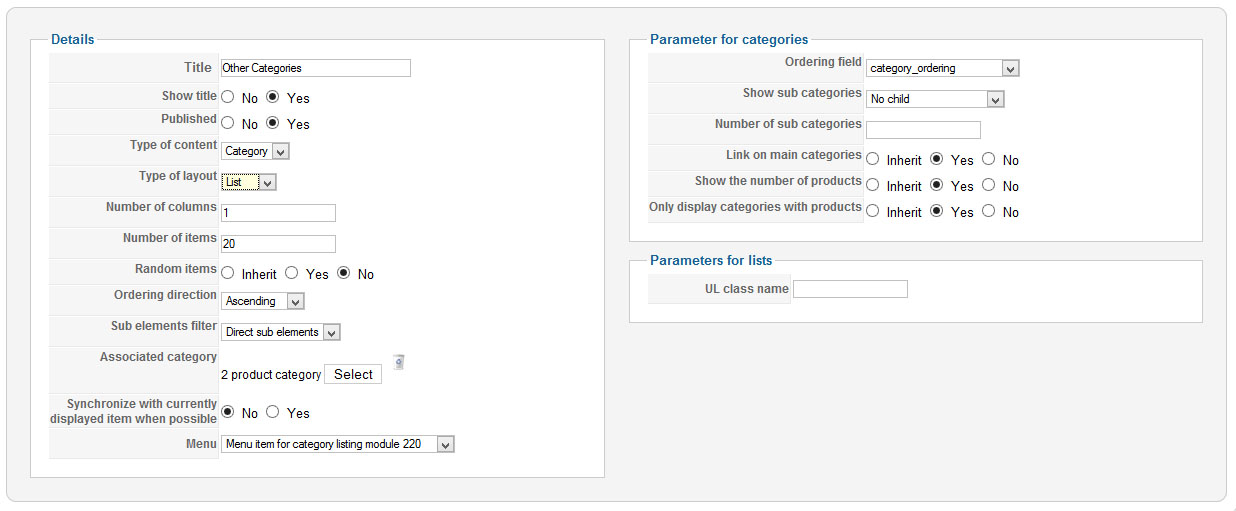Open the Ordering field dropdown
The width and height of the screenshot is (1236, 511).
coord(942,68)
